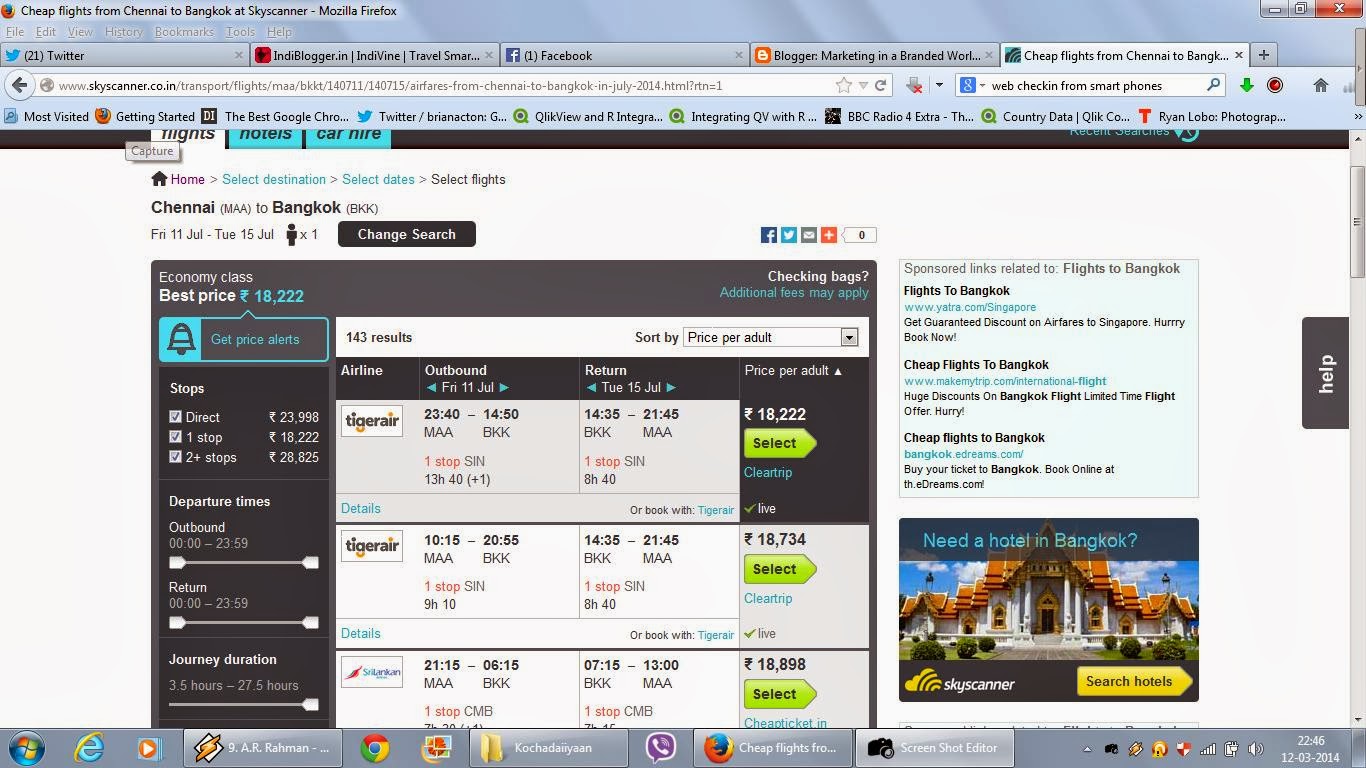1366x768 pixels.
Task: Run the web search with magnifier icon
Action: pyautogui.click(x=1213, y=85)
